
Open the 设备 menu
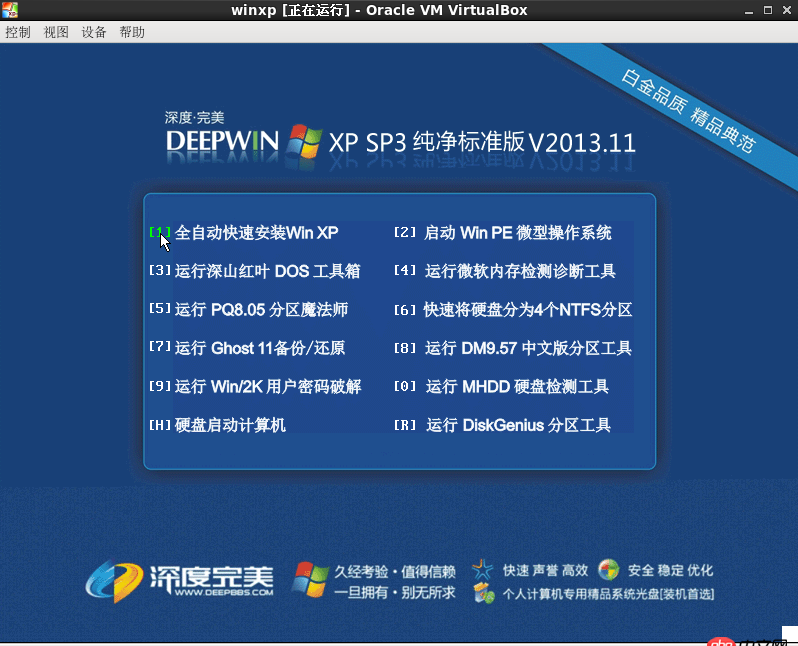point(94,32)
